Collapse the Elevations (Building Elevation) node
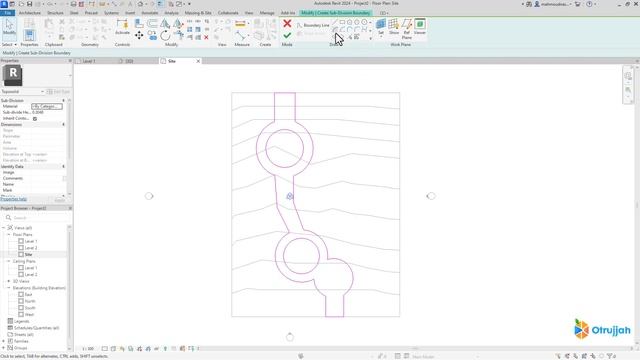The width and height of the screenshot is (640, 360). coord(9,288)
